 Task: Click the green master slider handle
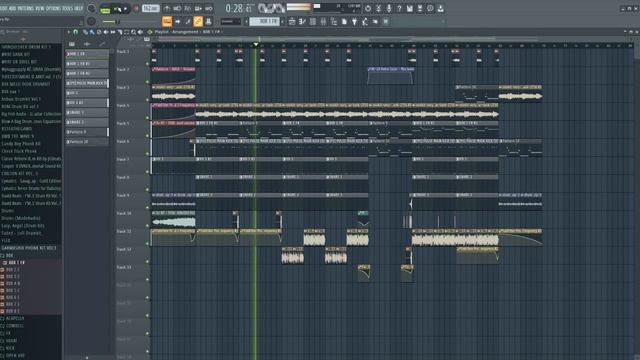[117, 21]
